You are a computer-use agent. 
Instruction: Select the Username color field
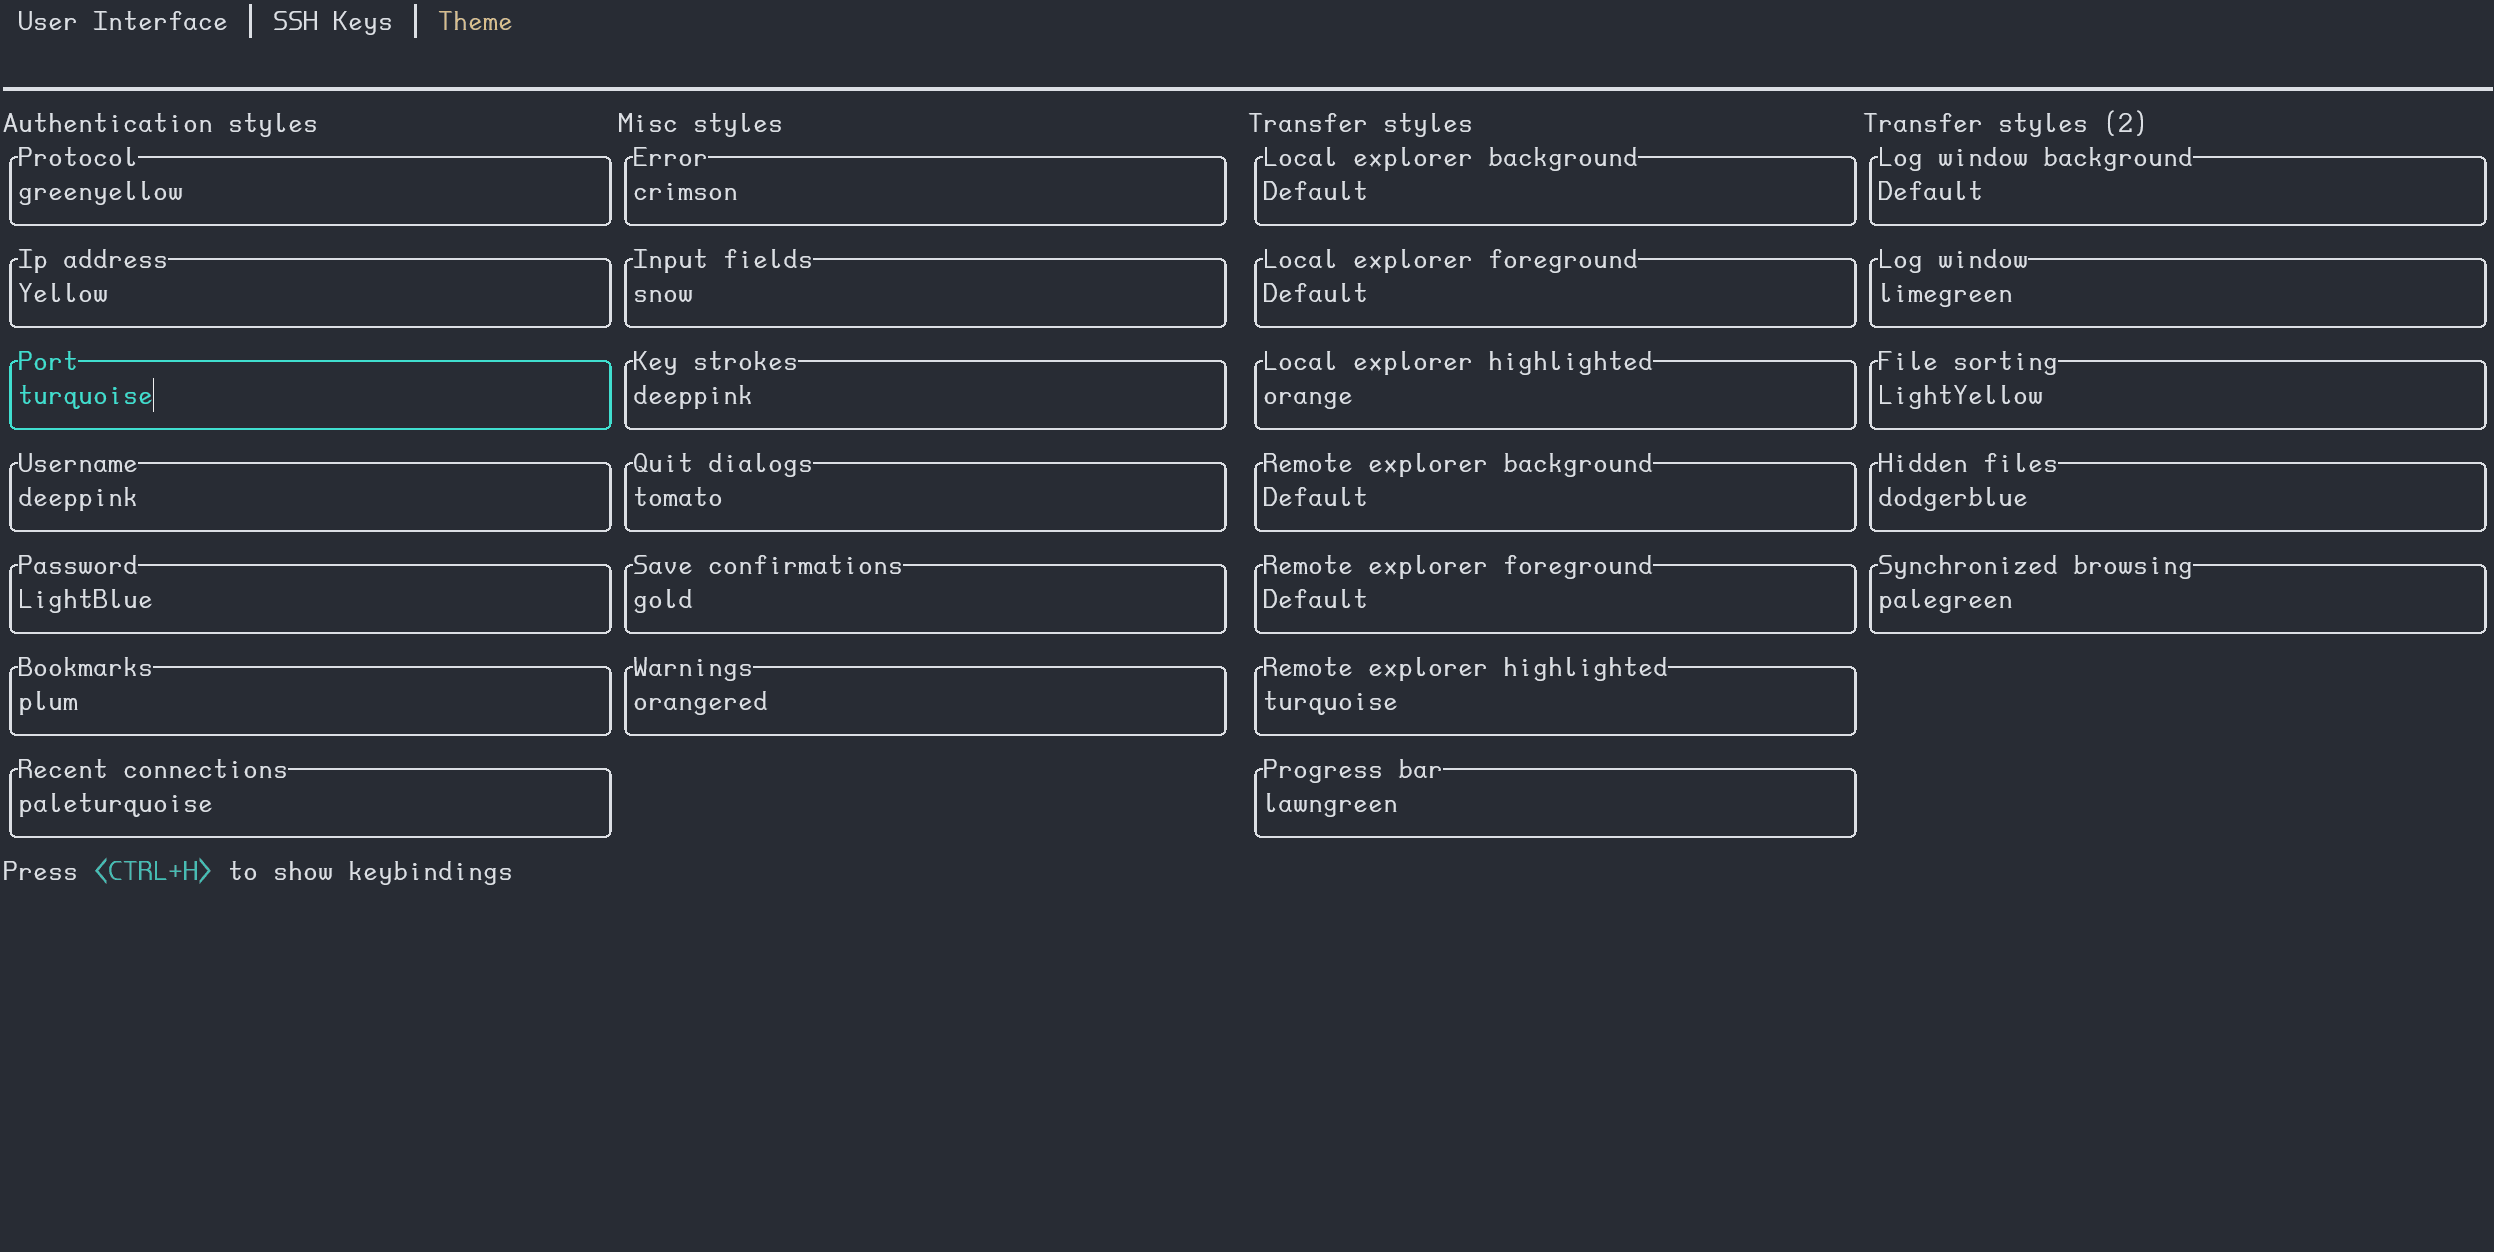pyautogui.click(x=310, y=498)
